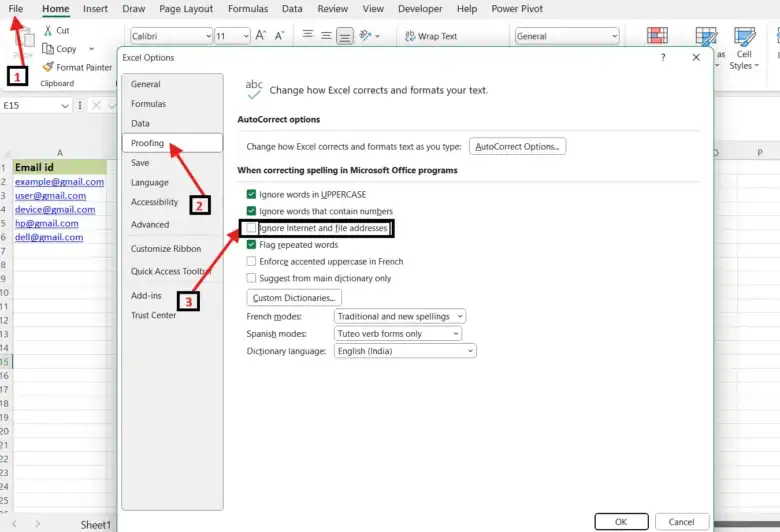Select Save category in Options

click(x=172, y=163)
